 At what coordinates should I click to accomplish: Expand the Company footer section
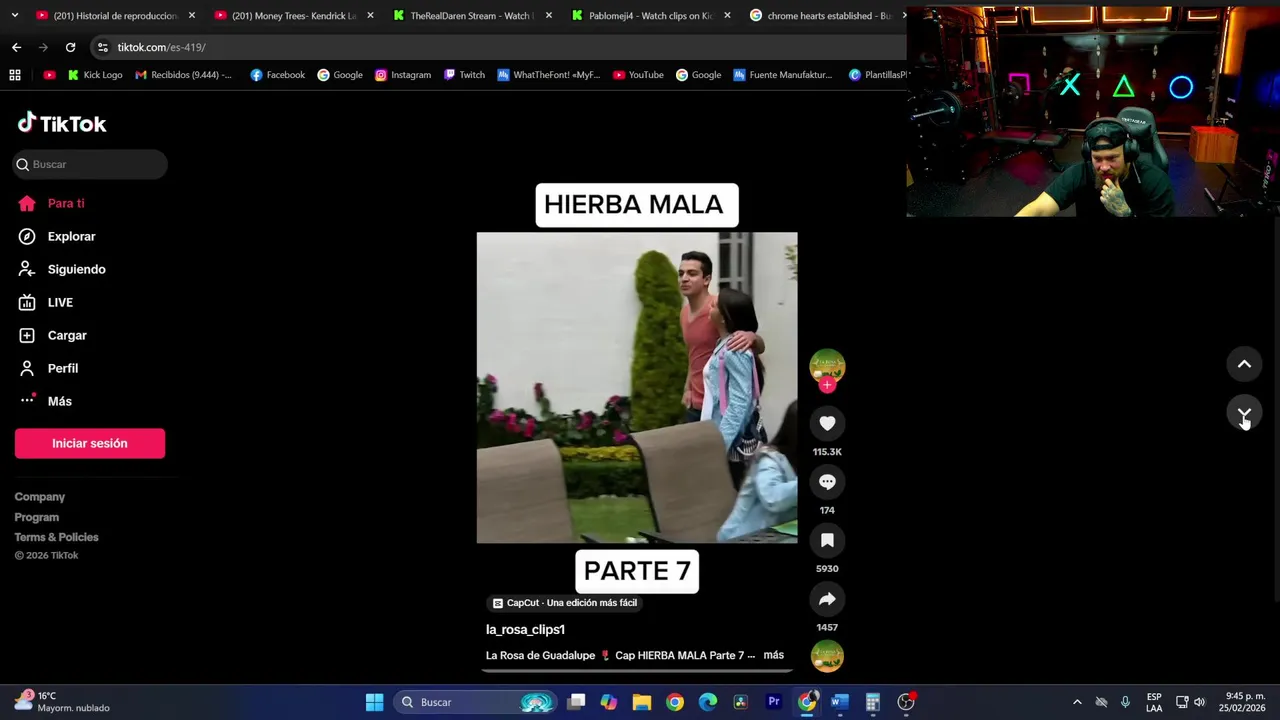tap(40, 497)
